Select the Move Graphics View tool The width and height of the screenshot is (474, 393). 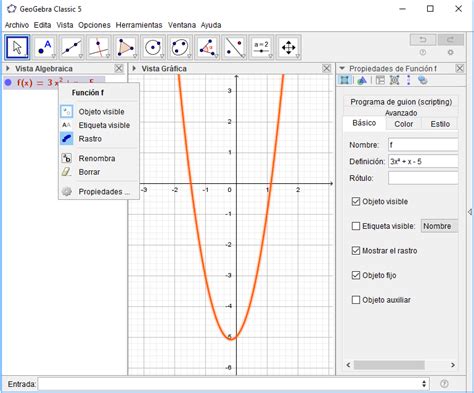tap(288, 47)
